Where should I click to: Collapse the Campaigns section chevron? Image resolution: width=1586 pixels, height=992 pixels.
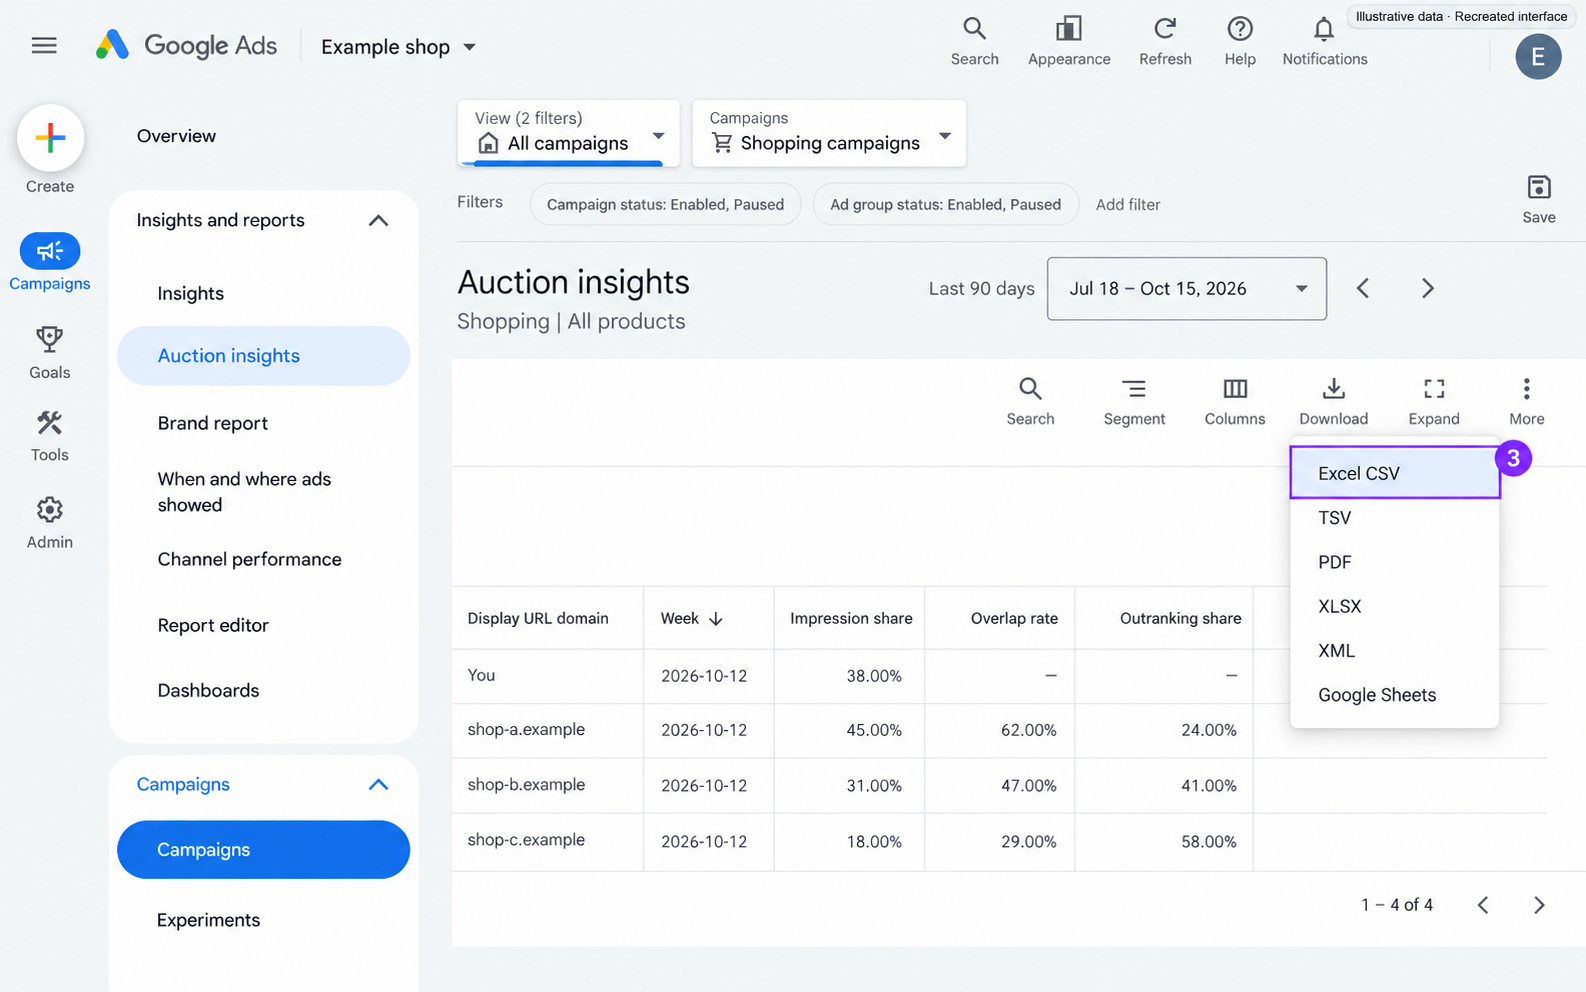378,785
